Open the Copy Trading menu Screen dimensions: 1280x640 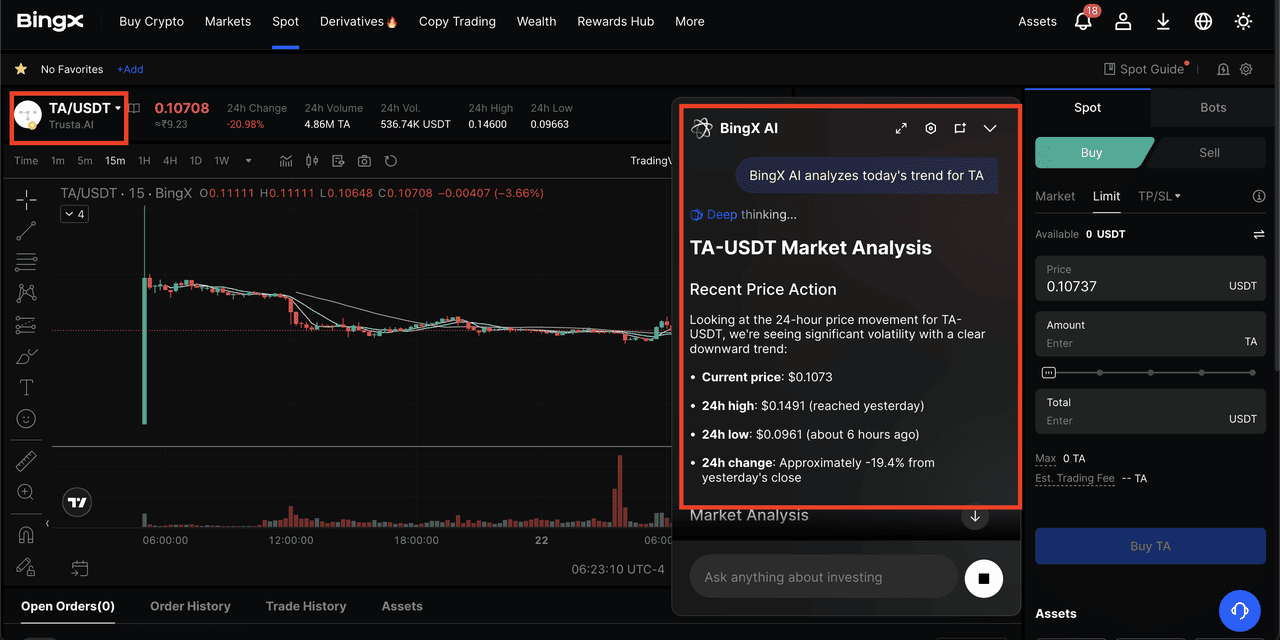click(x=457, y=21)
